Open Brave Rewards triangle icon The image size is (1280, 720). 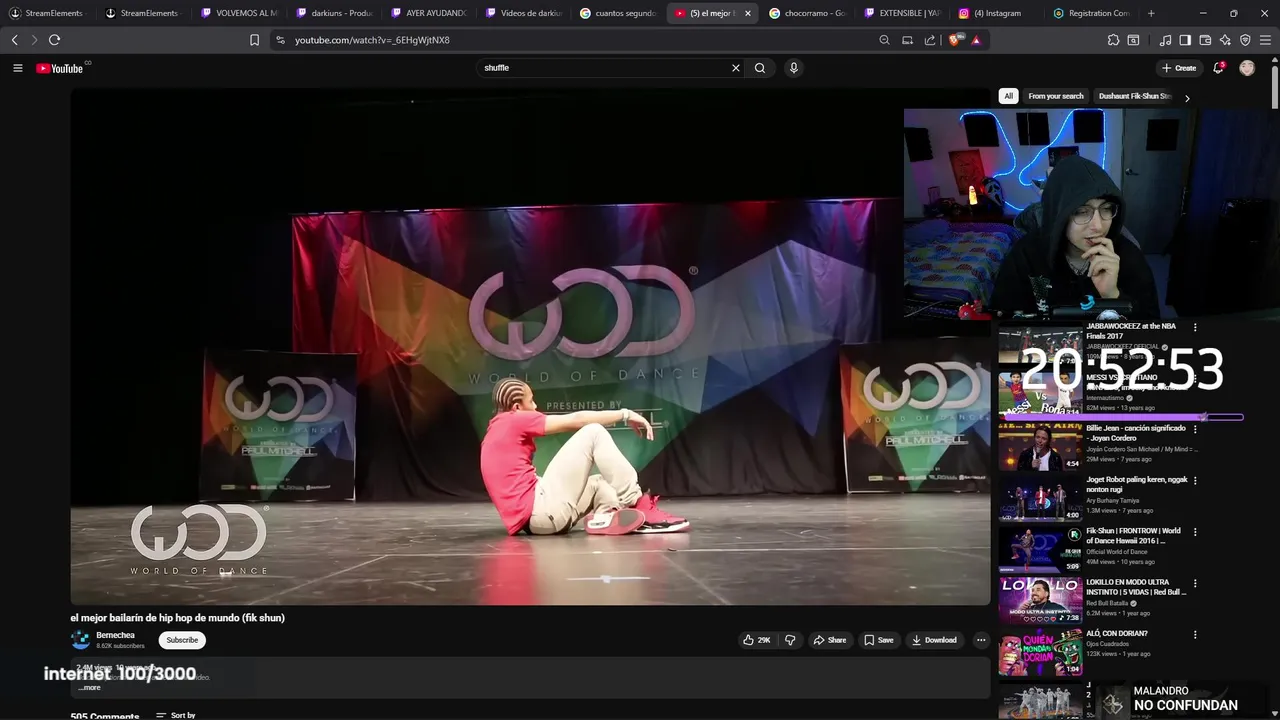[x=976, y=40]
